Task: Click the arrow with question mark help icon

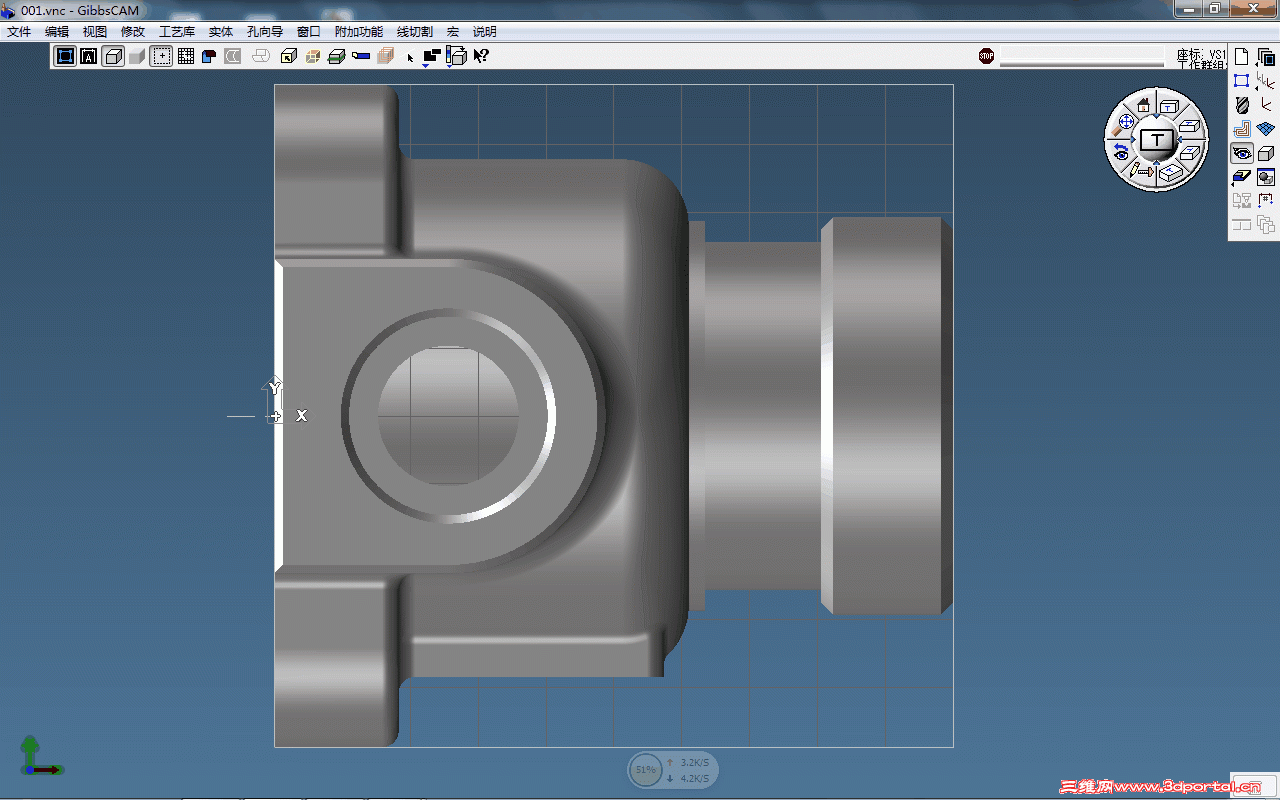Action: 481,56
